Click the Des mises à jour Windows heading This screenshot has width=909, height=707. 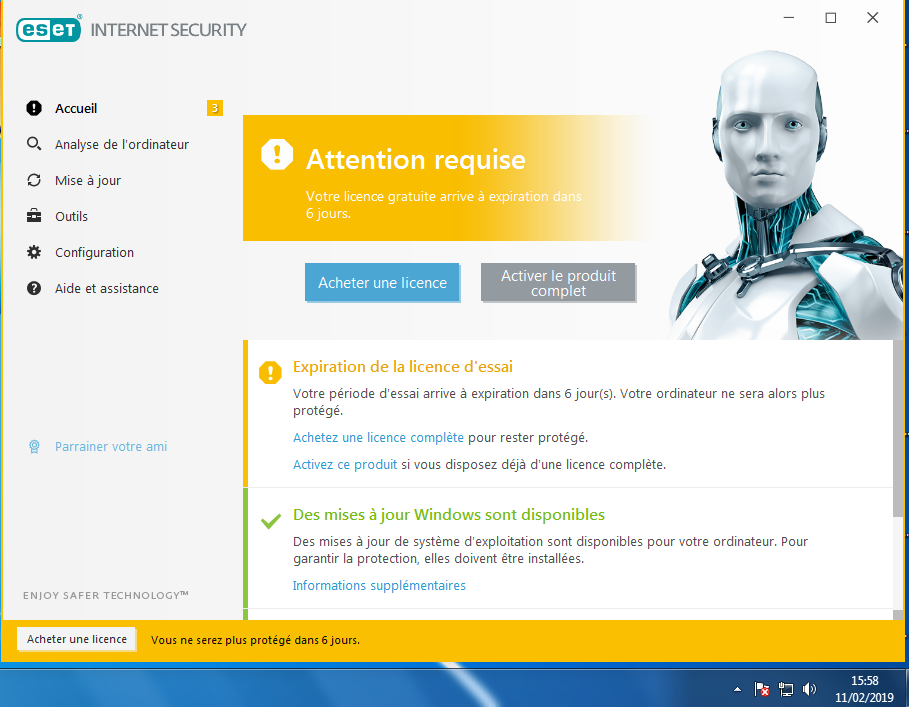(x=449, y=515)
